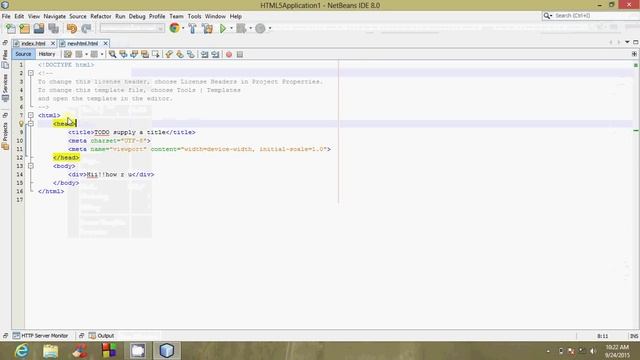This screenshot has width=640, height=360.
Task: Open the Navigate menu
Action: 55,16
